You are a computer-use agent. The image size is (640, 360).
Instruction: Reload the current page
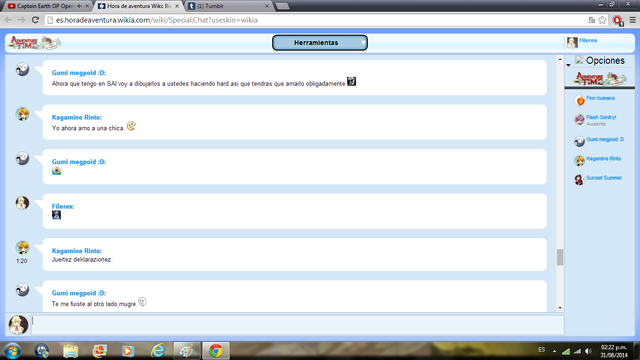click(36, 20)
